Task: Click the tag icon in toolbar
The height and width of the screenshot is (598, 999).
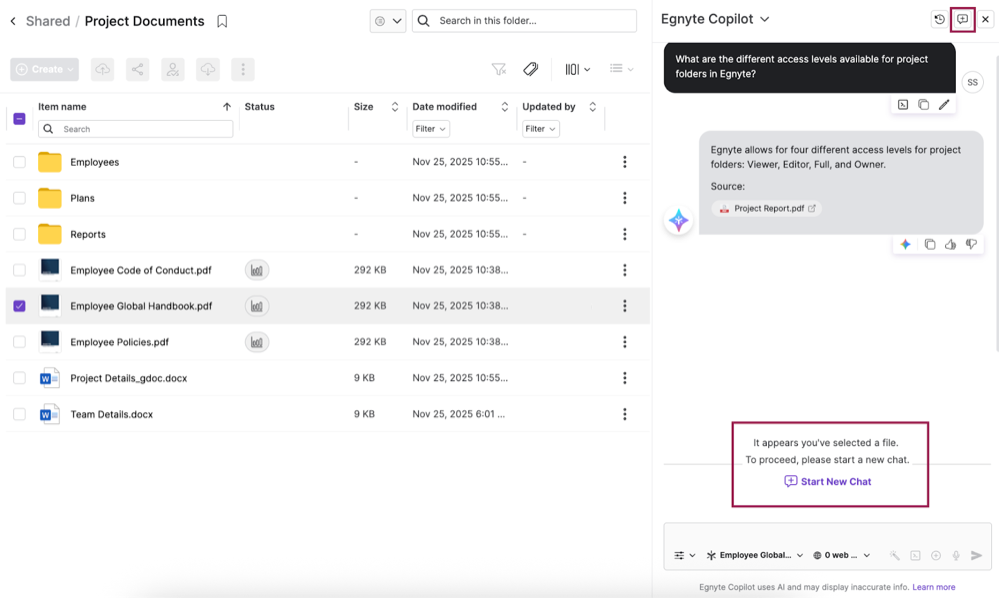Action: pos(531,69)
